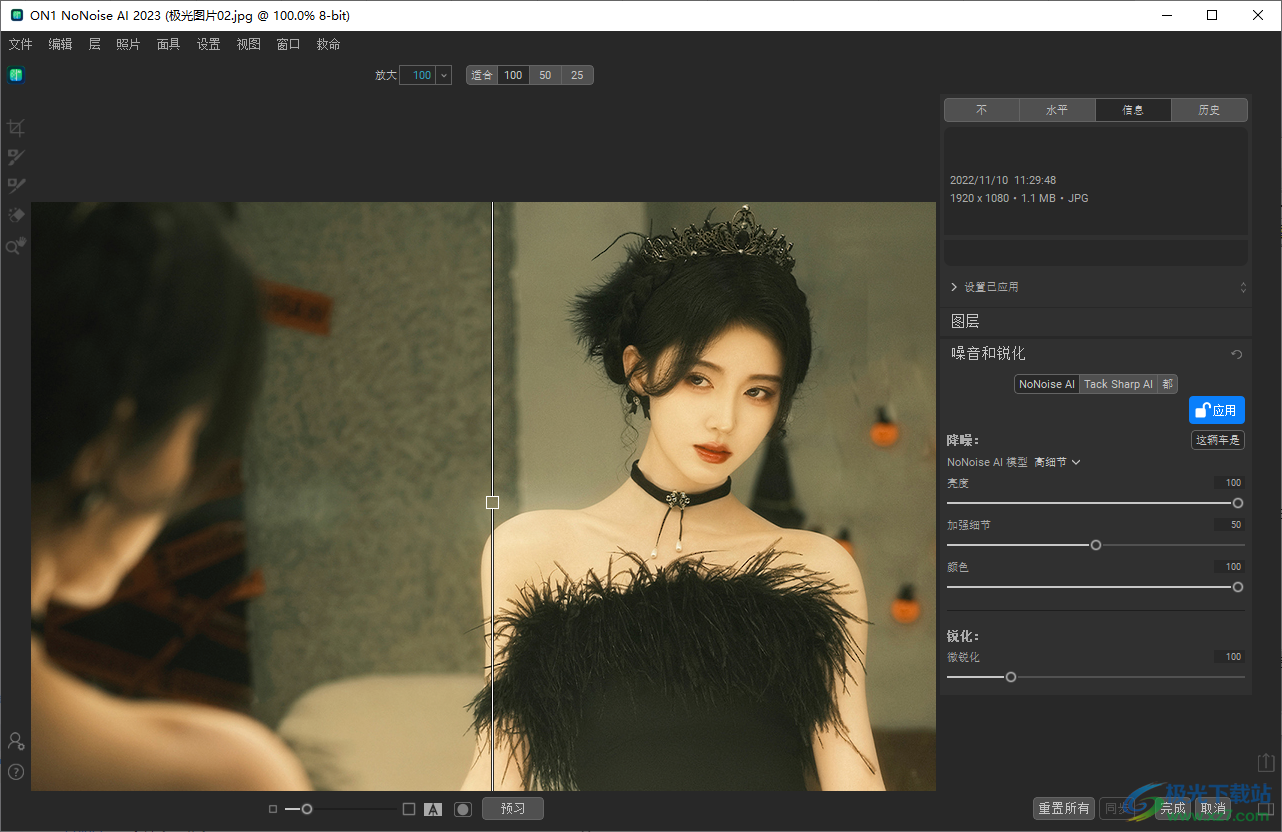Click the reset arrow beside 噪音和锐化
The width and height of the screenshot is (1282, 832).
click(x=1237, y=354)
